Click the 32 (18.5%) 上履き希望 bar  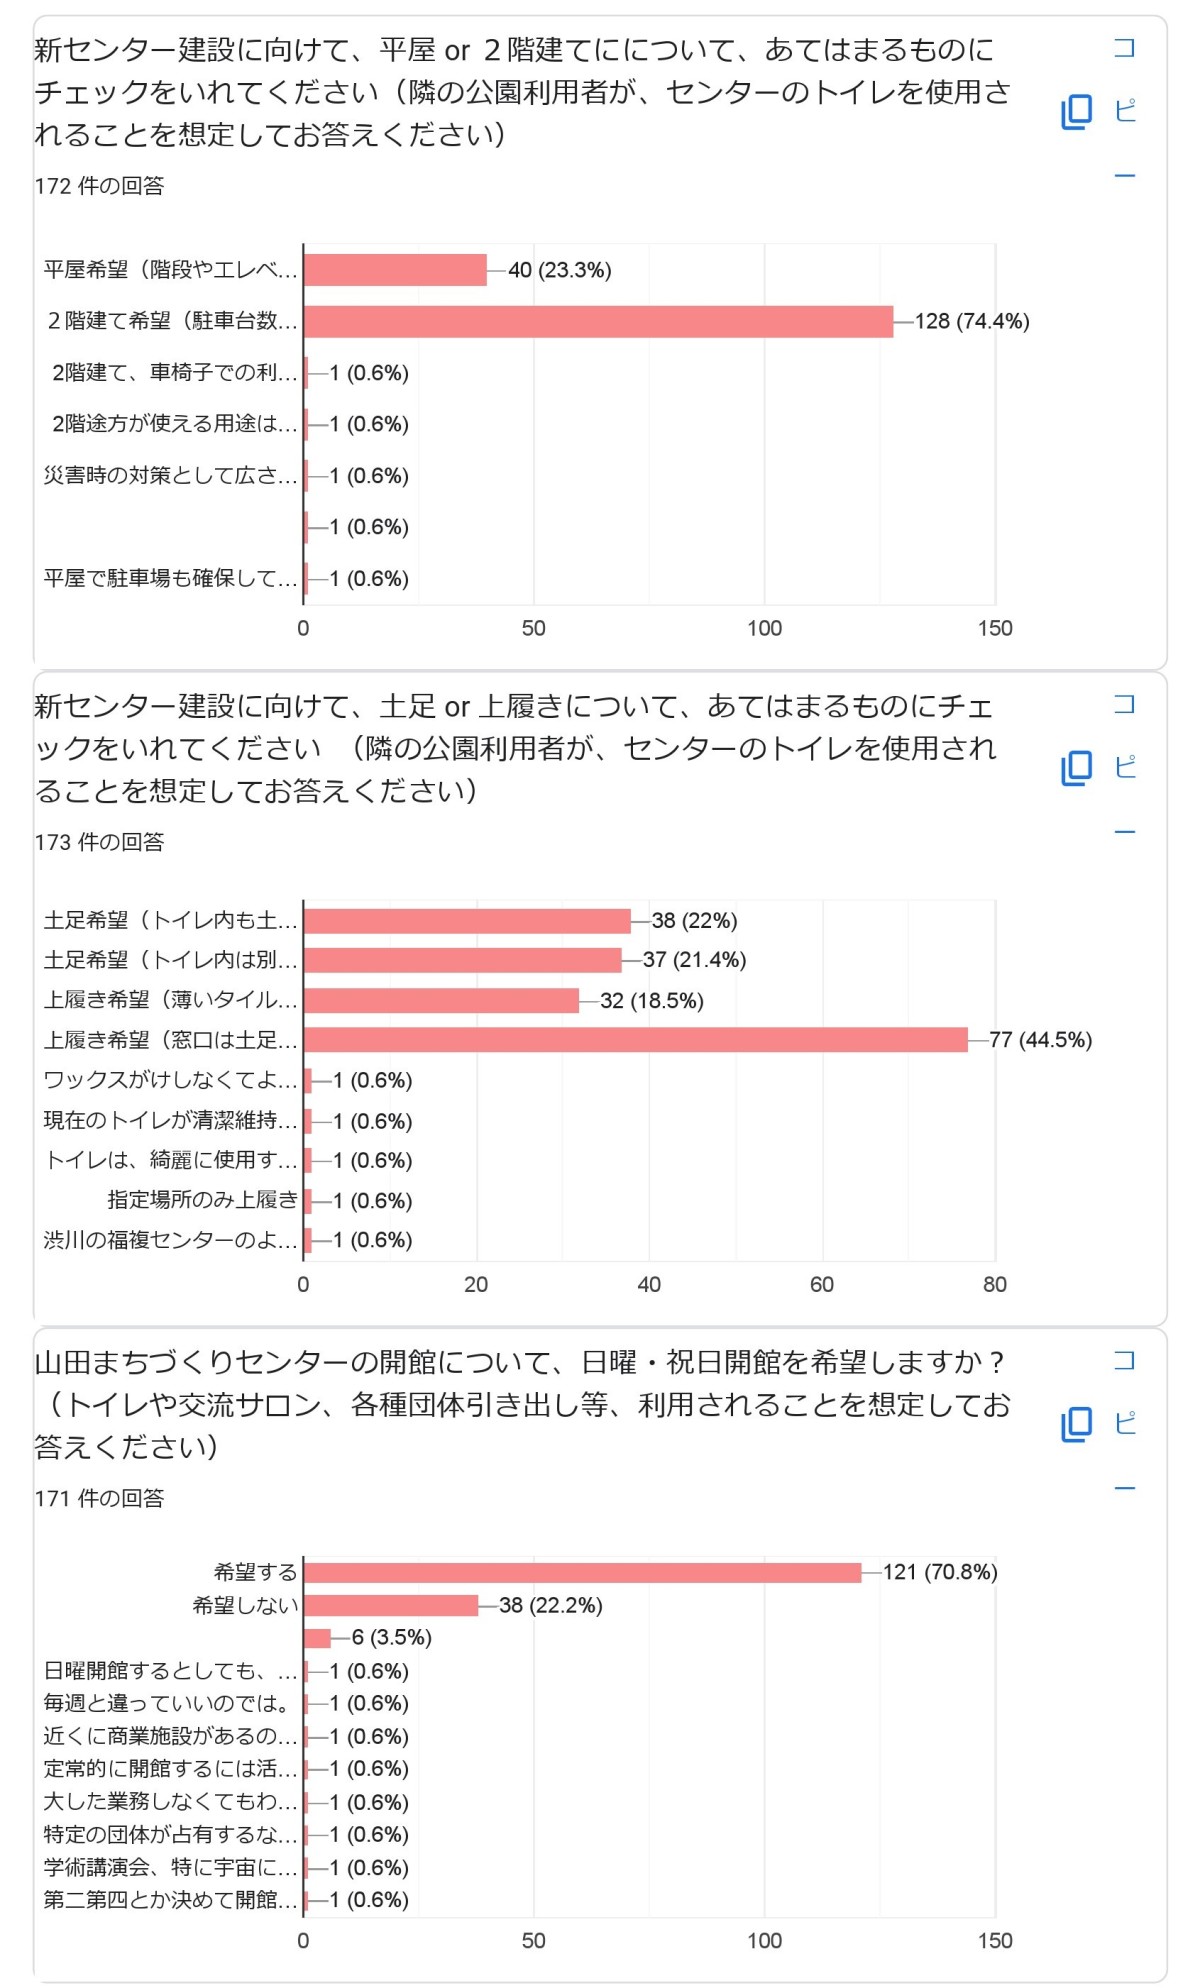[x=441, y=1001]
